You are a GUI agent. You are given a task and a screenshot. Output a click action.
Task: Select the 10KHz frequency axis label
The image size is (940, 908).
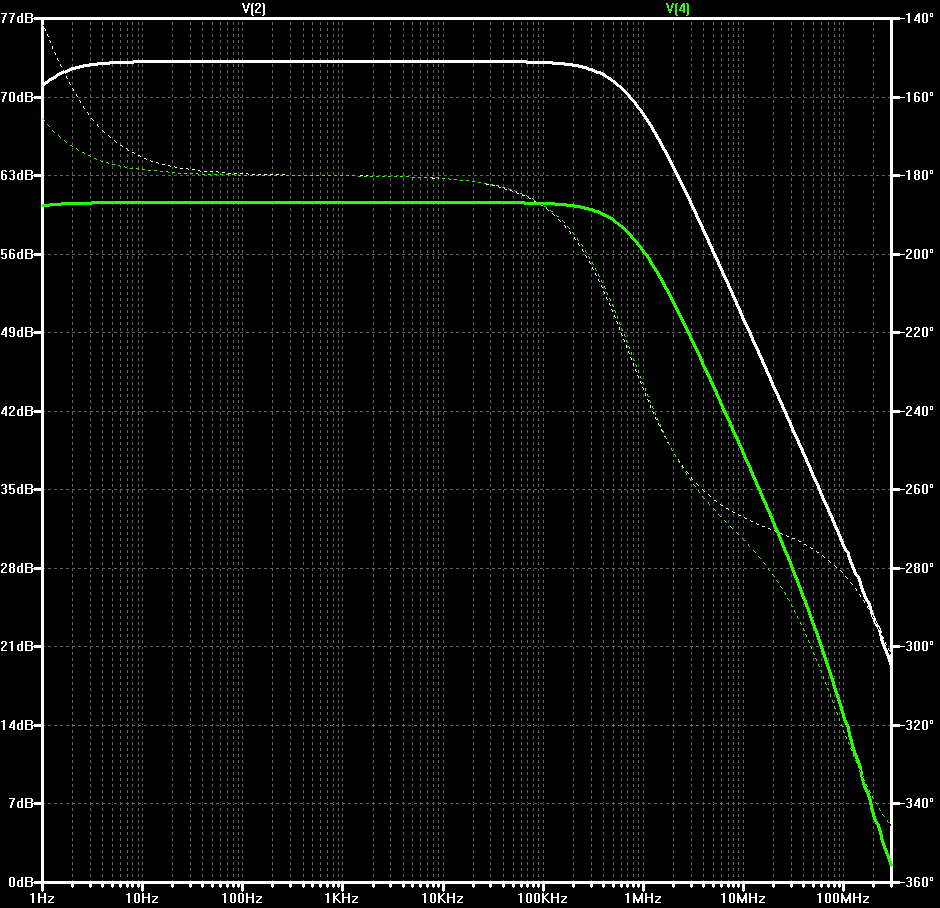click(x=442, y=898)
